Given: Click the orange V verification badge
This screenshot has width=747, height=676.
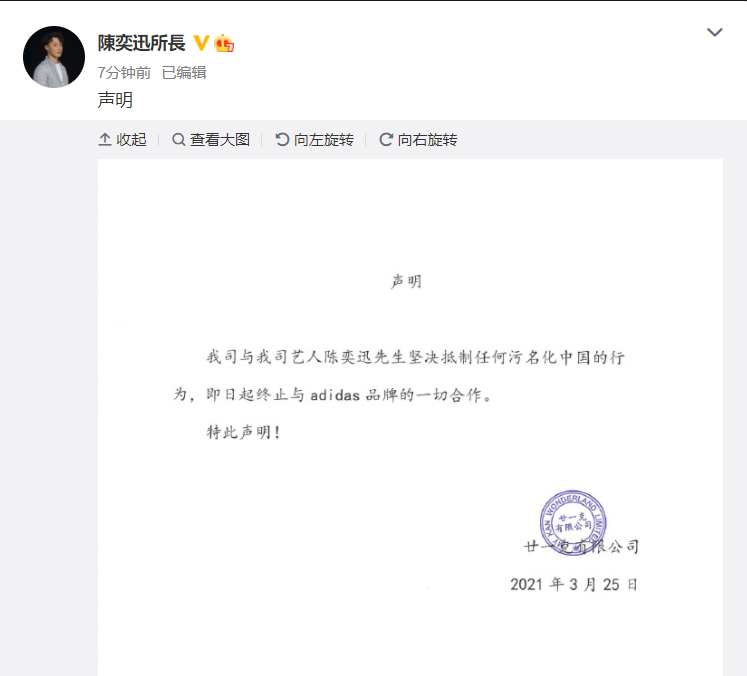Looking at the screenshot, I should click(201, 43).
